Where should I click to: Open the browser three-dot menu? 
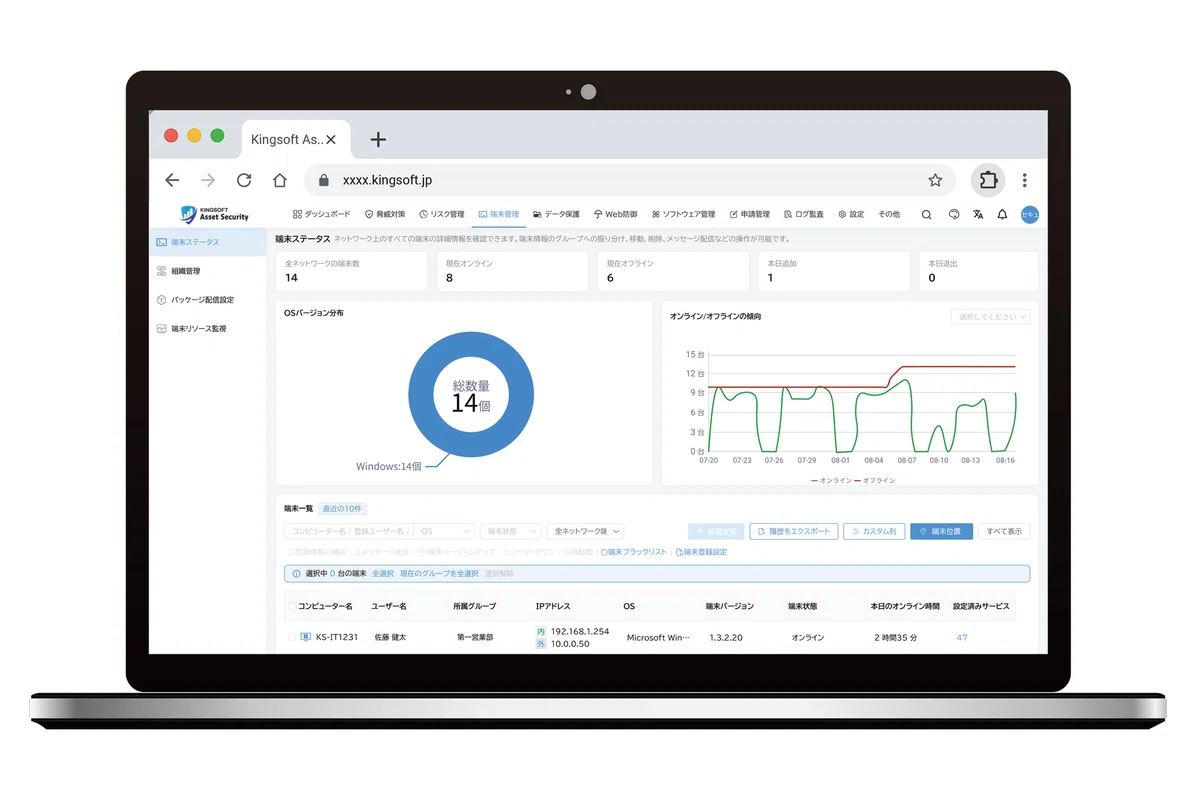point(1025,180)
